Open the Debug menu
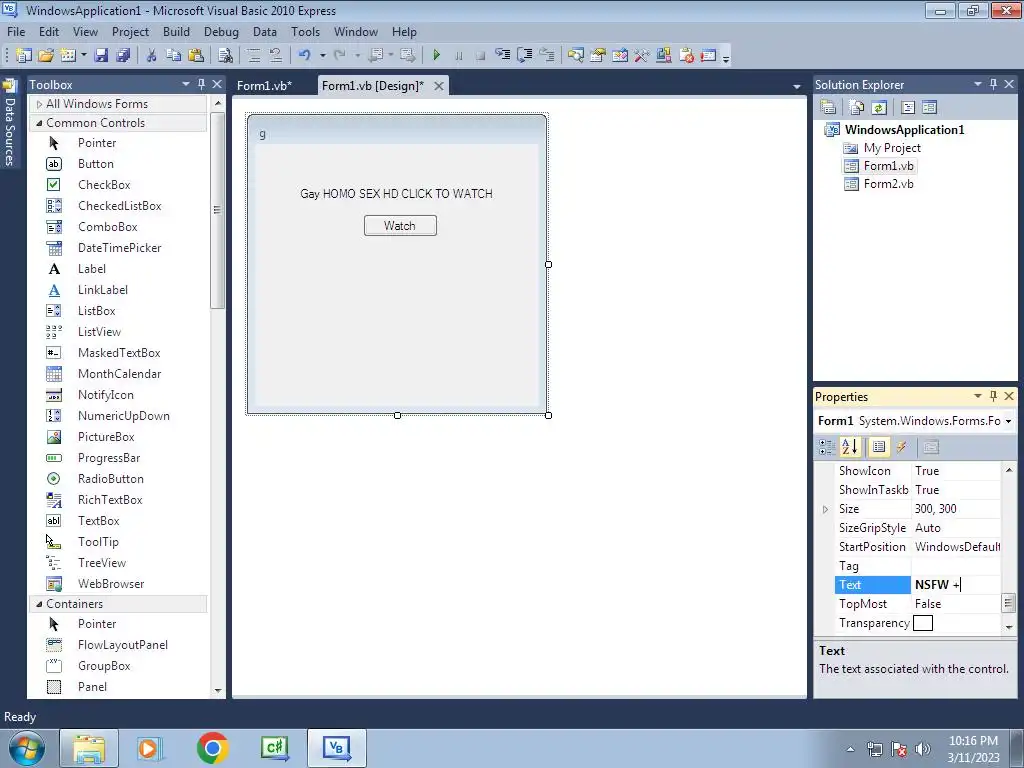 pyautogui.click(x=221, y=31)
